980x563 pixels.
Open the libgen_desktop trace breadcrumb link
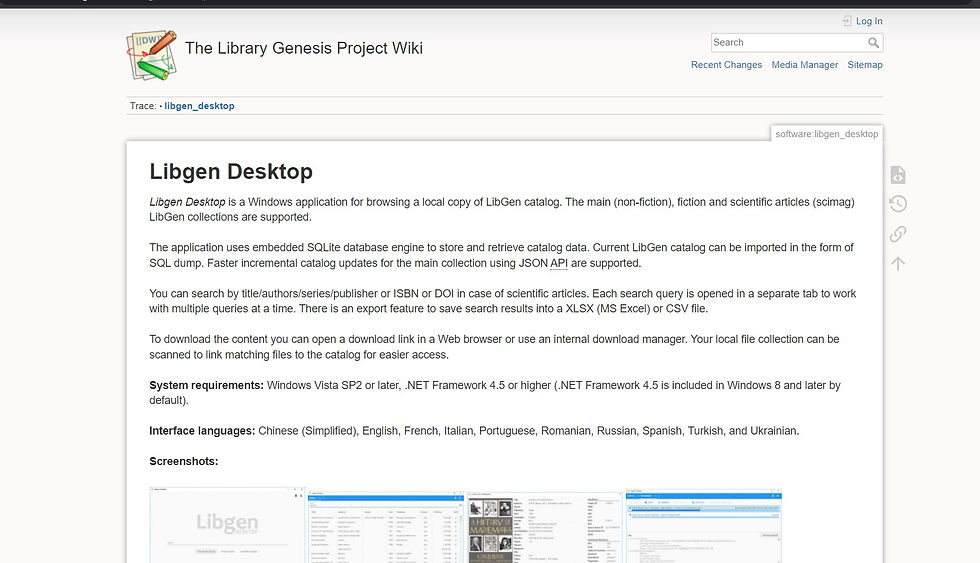coord(199,106)
